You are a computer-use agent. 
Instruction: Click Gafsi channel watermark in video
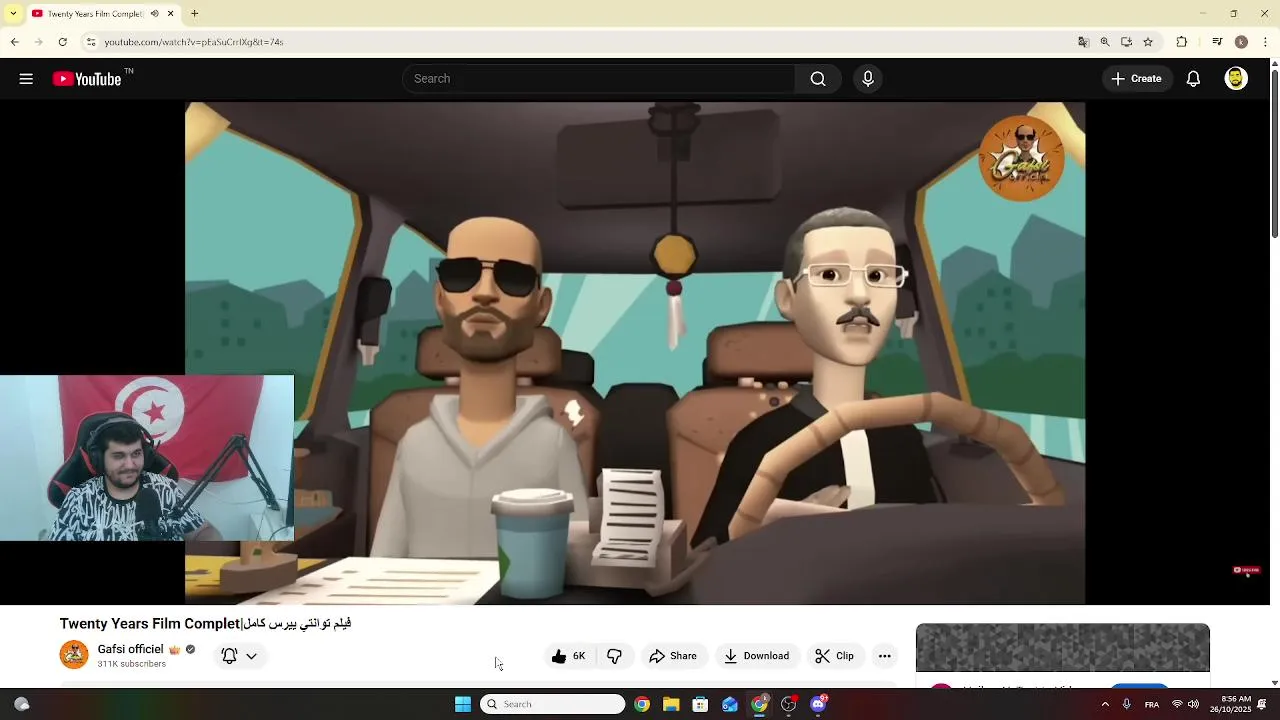pos(1021,158)
